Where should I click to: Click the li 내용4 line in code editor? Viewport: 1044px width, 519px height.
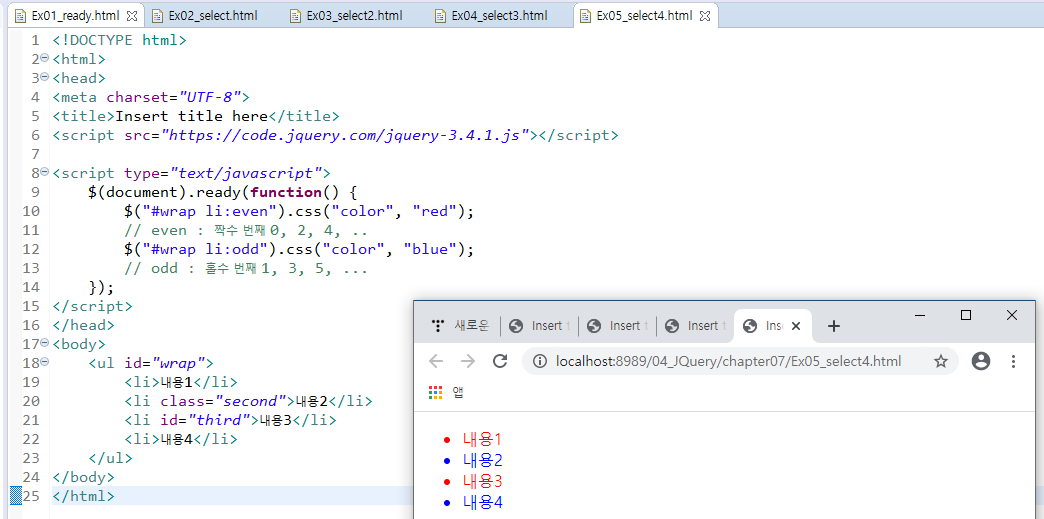click(x=180, y=439)
